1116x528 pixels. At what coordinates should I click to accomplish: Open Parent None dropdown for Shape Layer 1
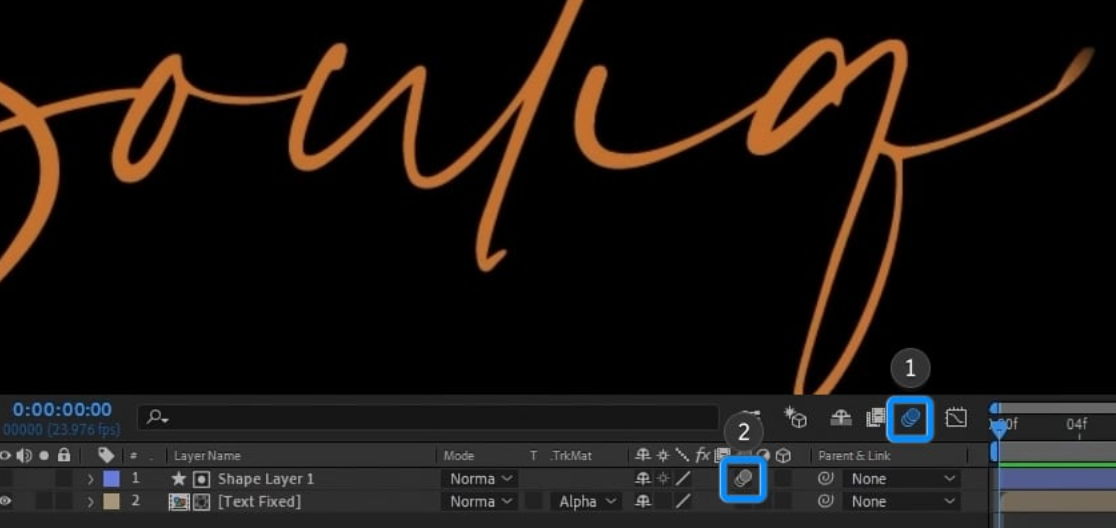coord(902,479)
